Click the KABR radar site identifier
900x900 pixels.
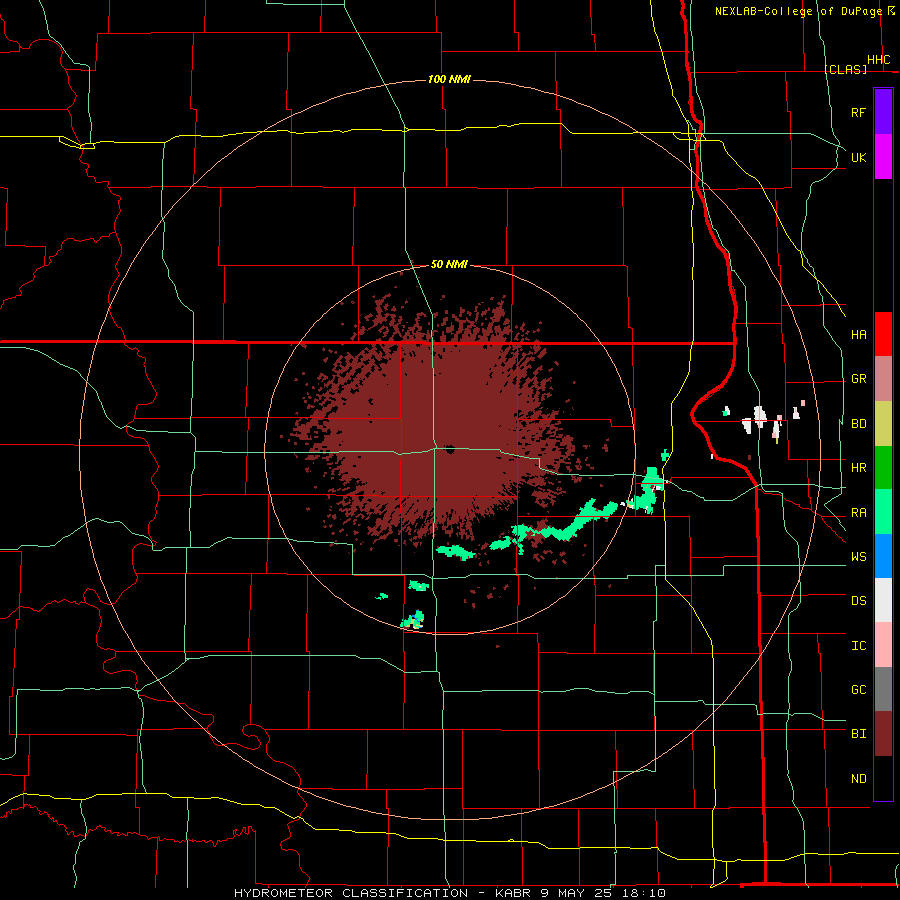[x=514, y=893]
